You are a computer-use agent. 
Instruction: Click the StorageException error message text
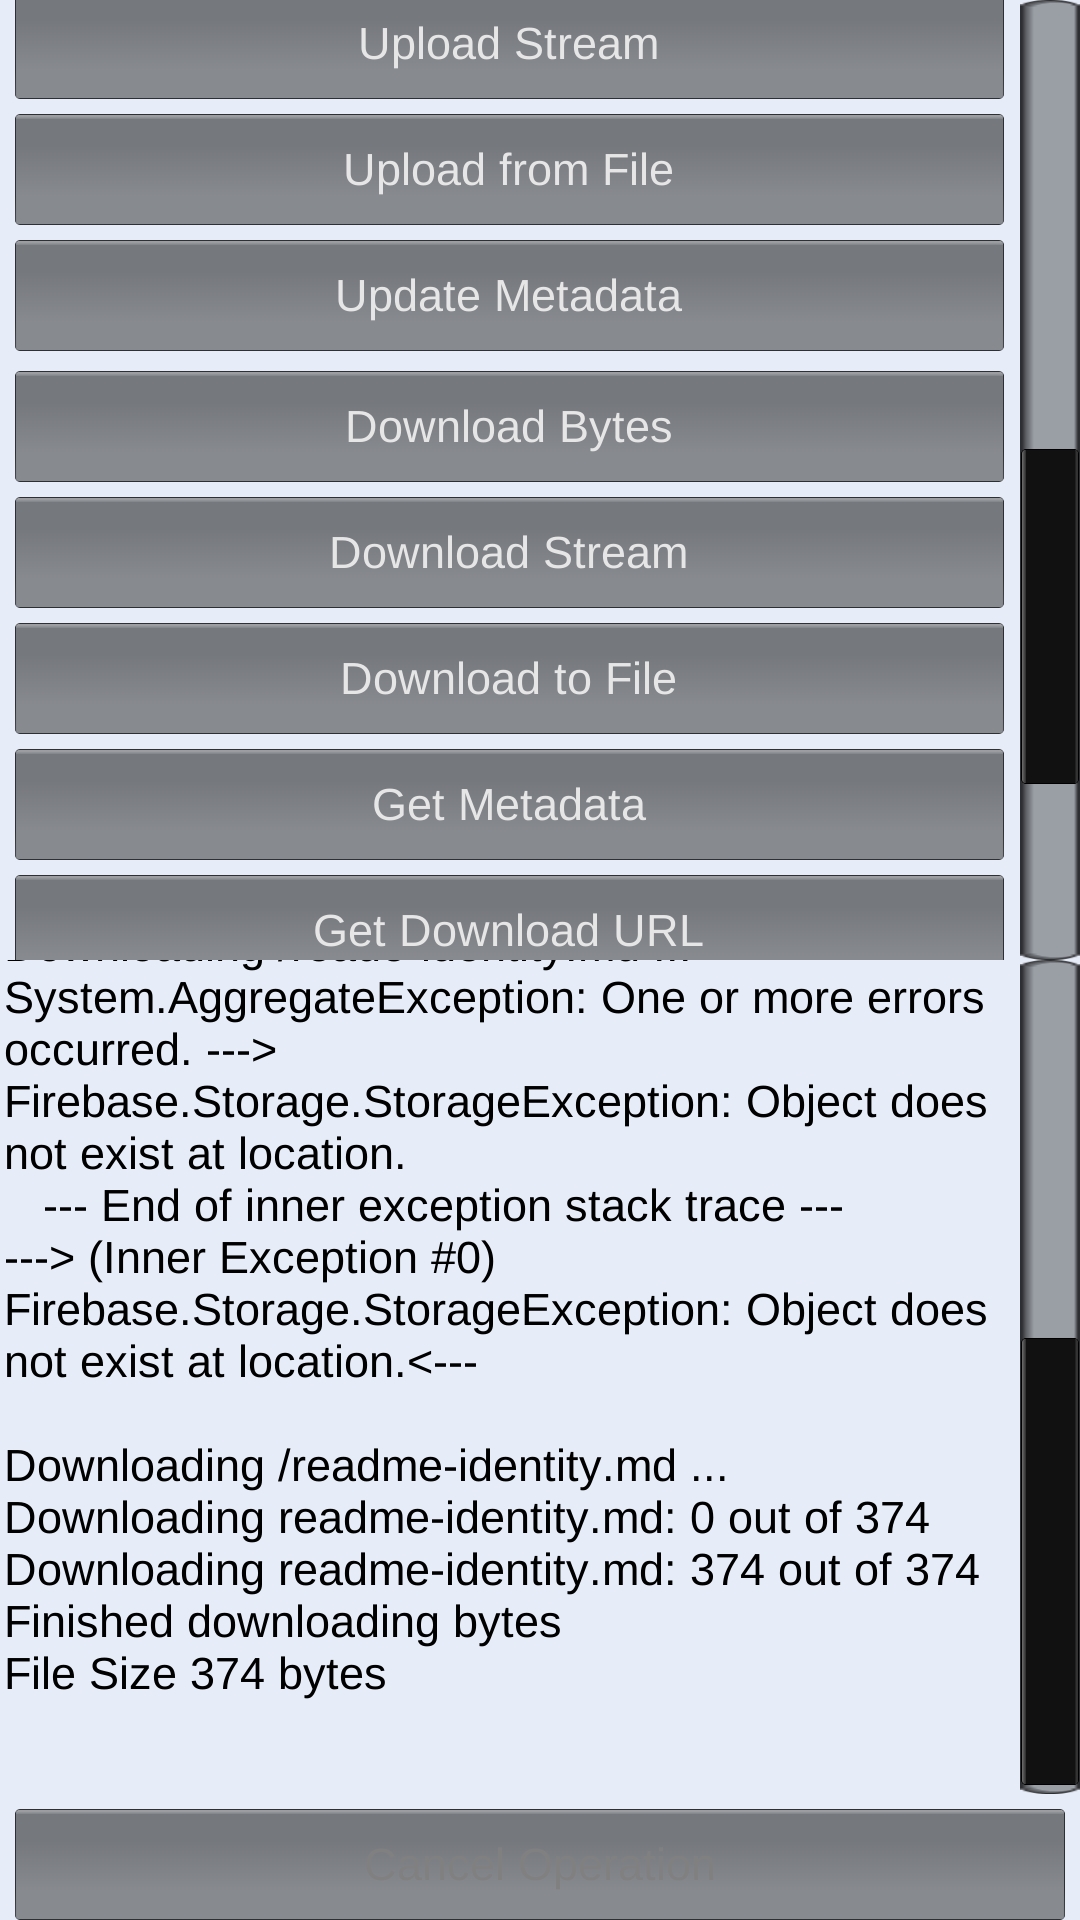[x=495, y=1127]
